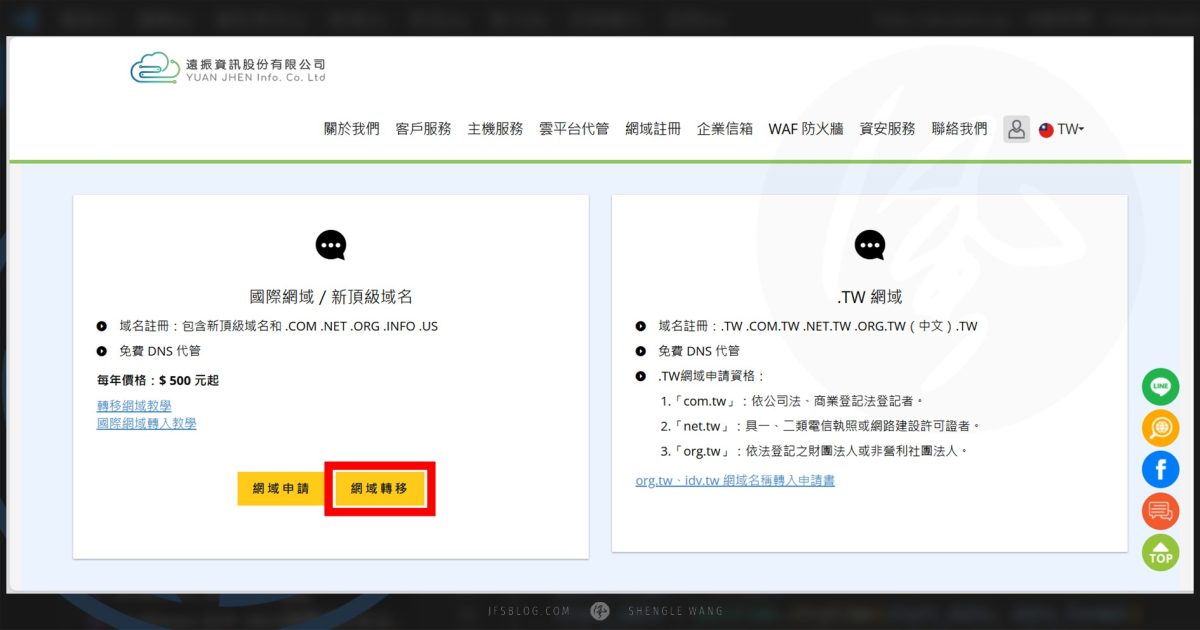Open the account login person icon
Screen dimensions: 1200x630
(1016, 129)
